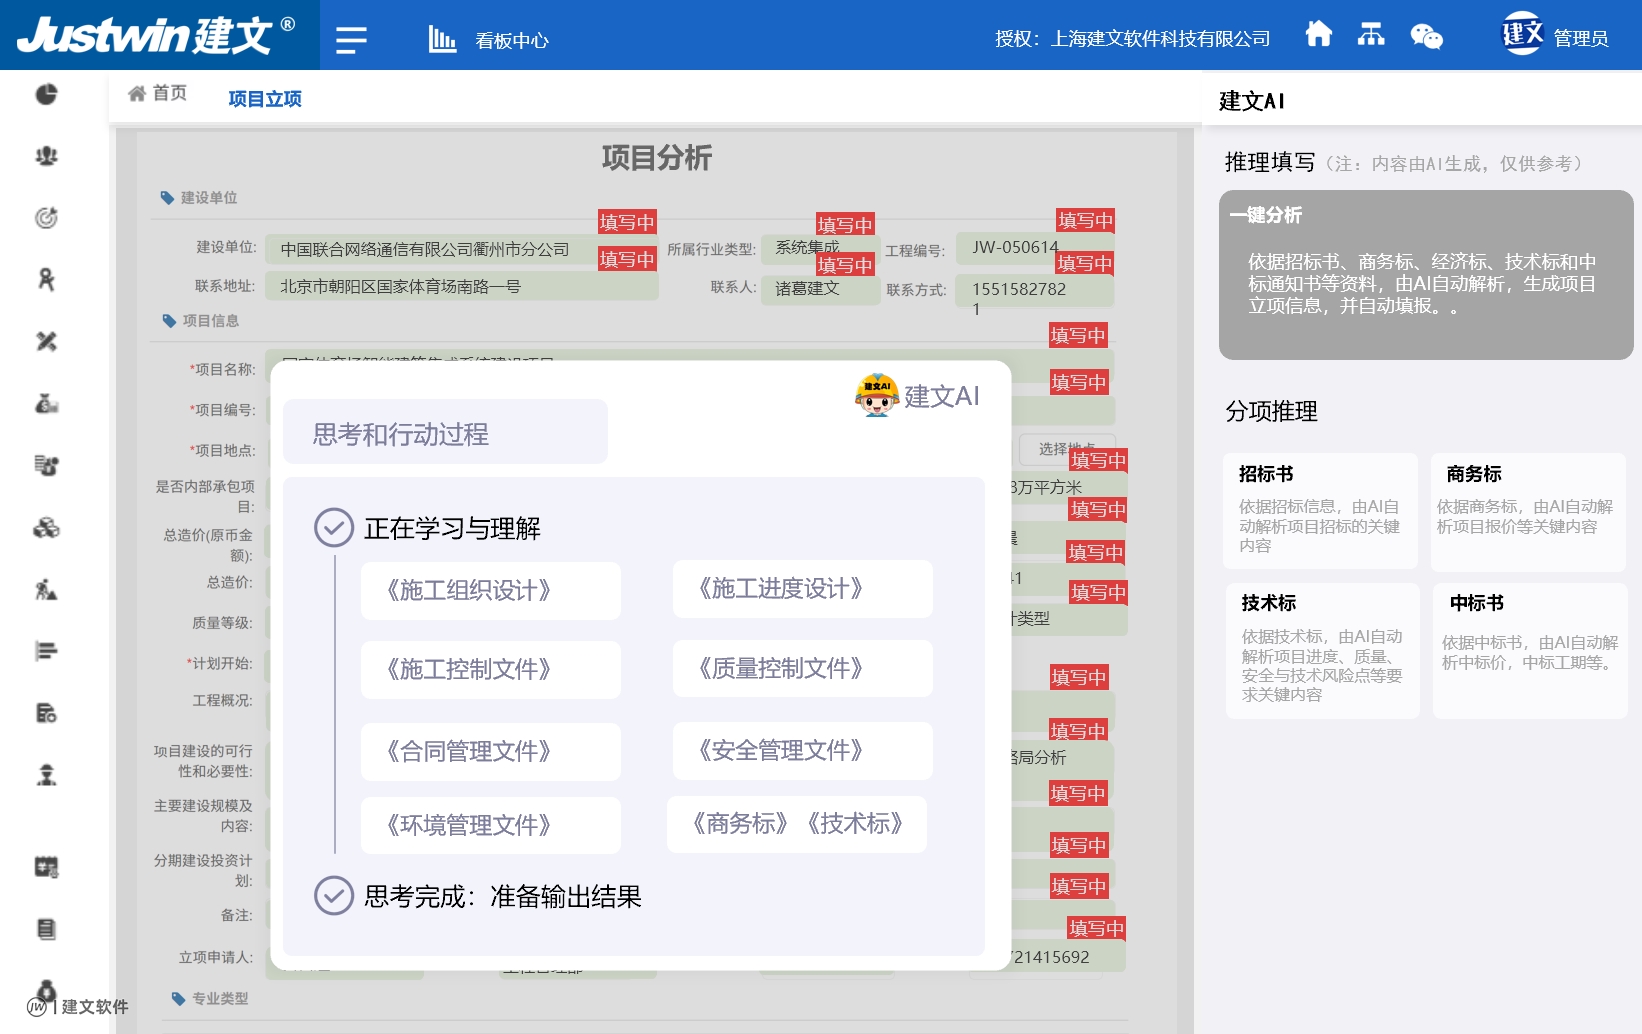
Task: Select the crossed tools icon in sidebar
Action: coord(45,342)
